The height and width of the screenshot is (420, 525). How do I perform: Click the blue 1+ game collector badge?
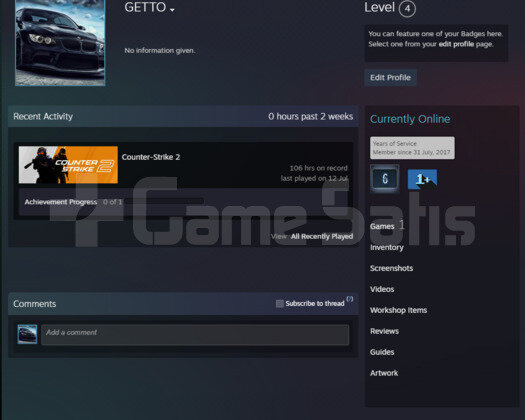click(x=422, y=179)
